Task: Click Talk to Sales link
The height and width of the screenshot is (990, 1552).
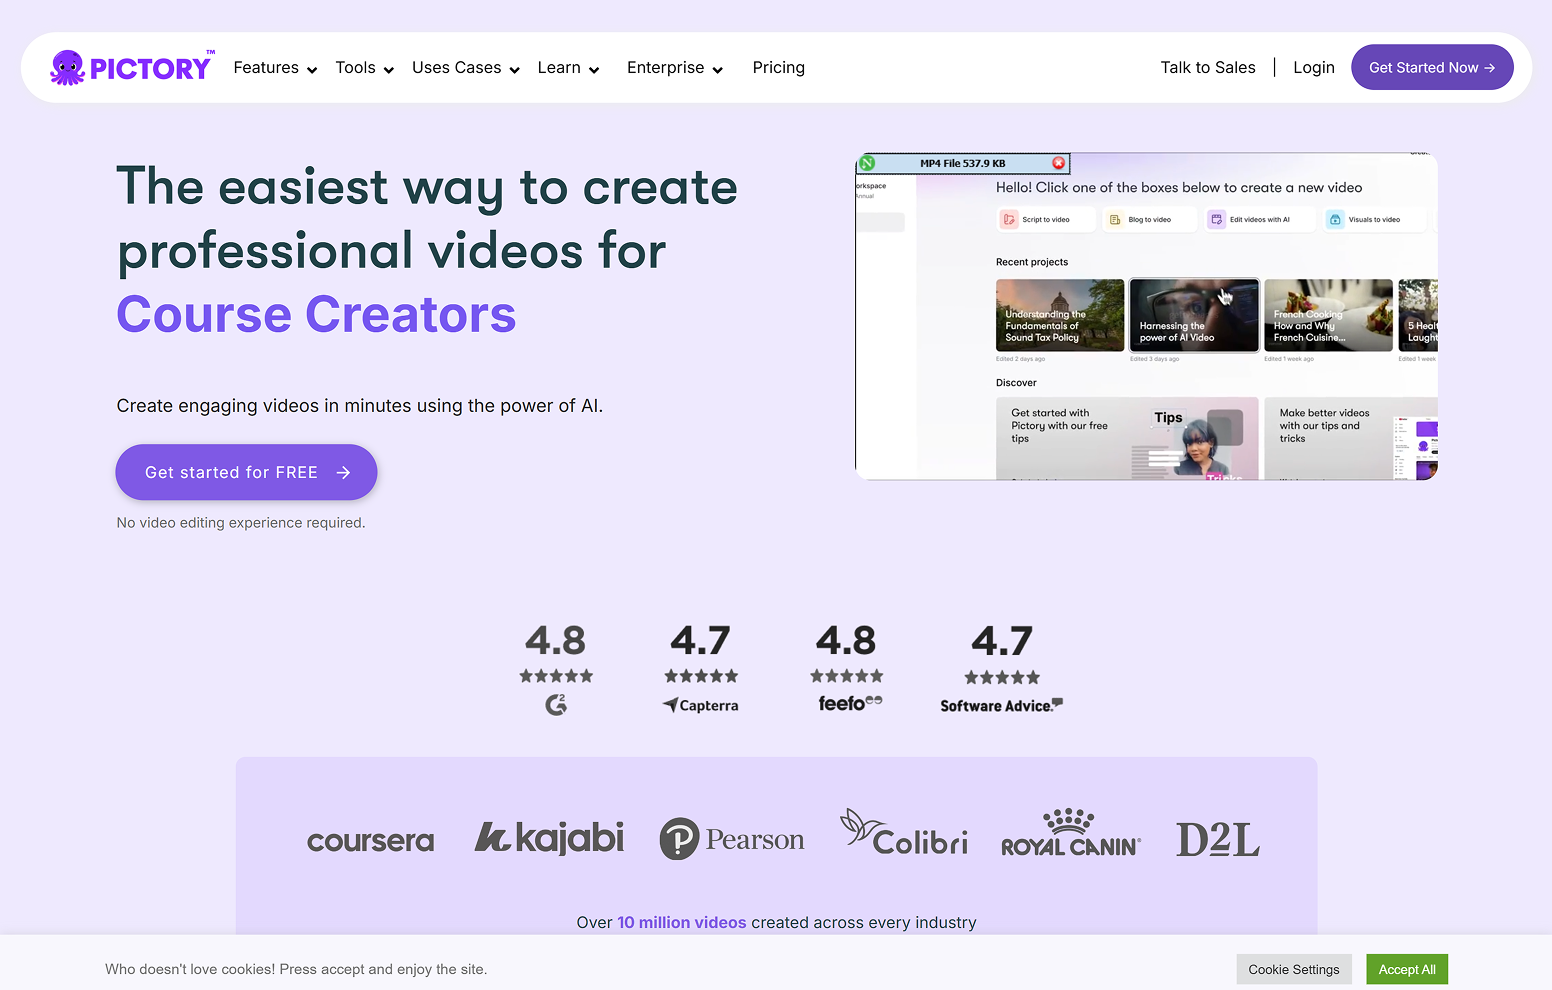Action: click(1208, 68)
